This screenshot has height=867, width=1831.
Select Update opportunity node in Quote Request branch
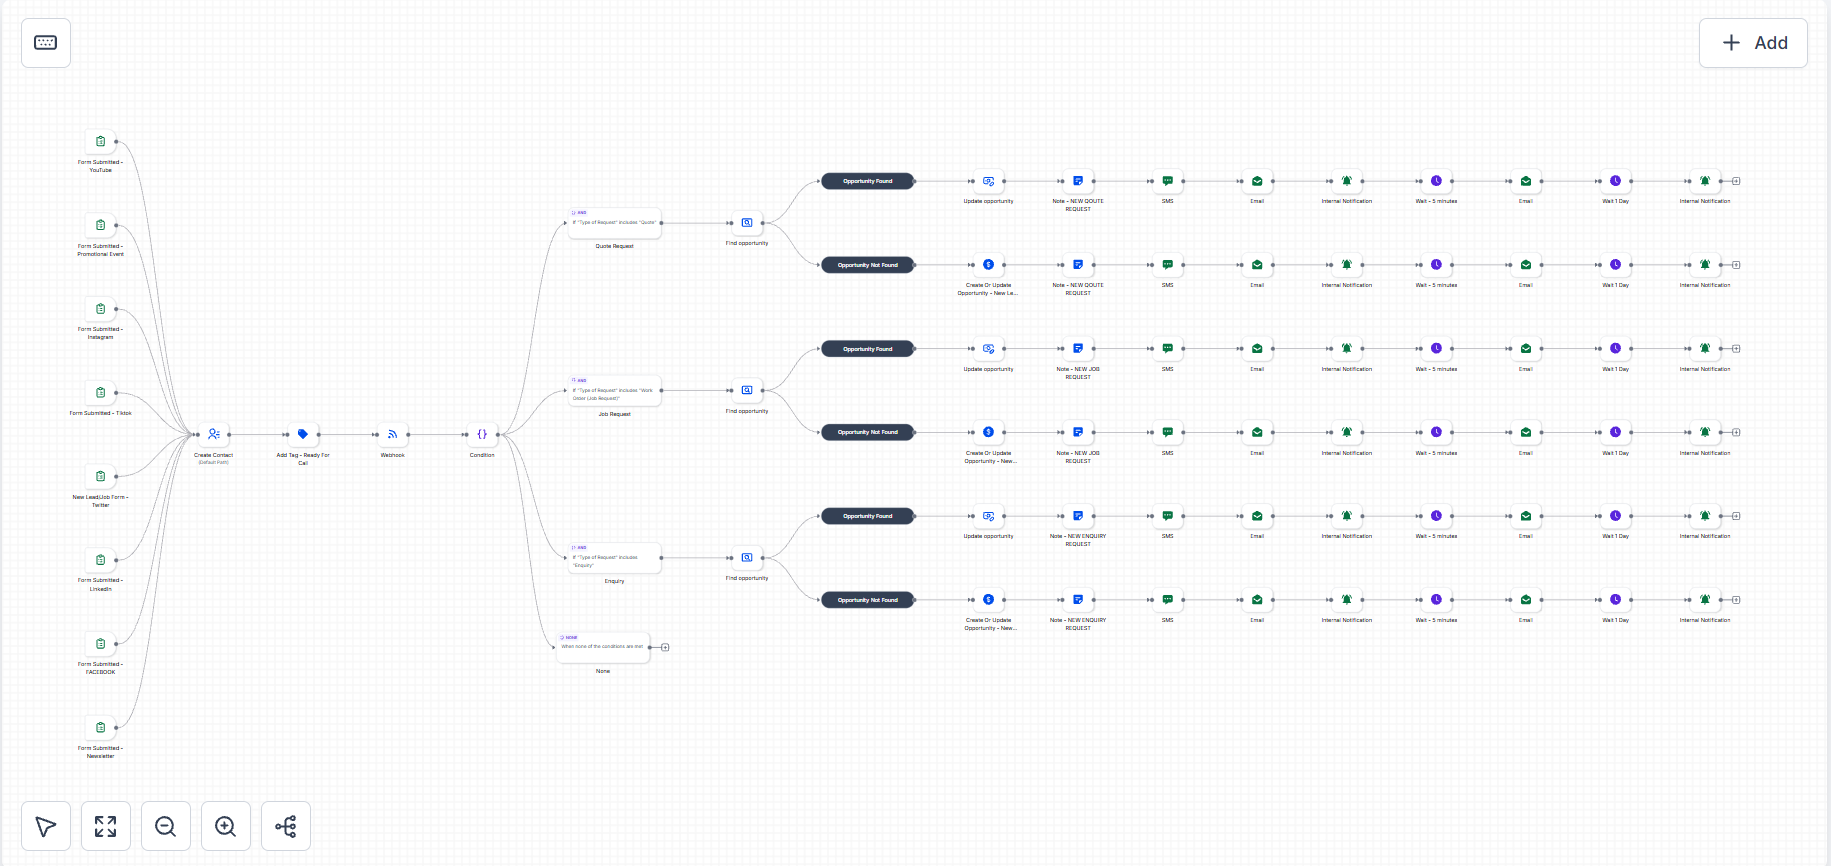(x=989, y=181)
